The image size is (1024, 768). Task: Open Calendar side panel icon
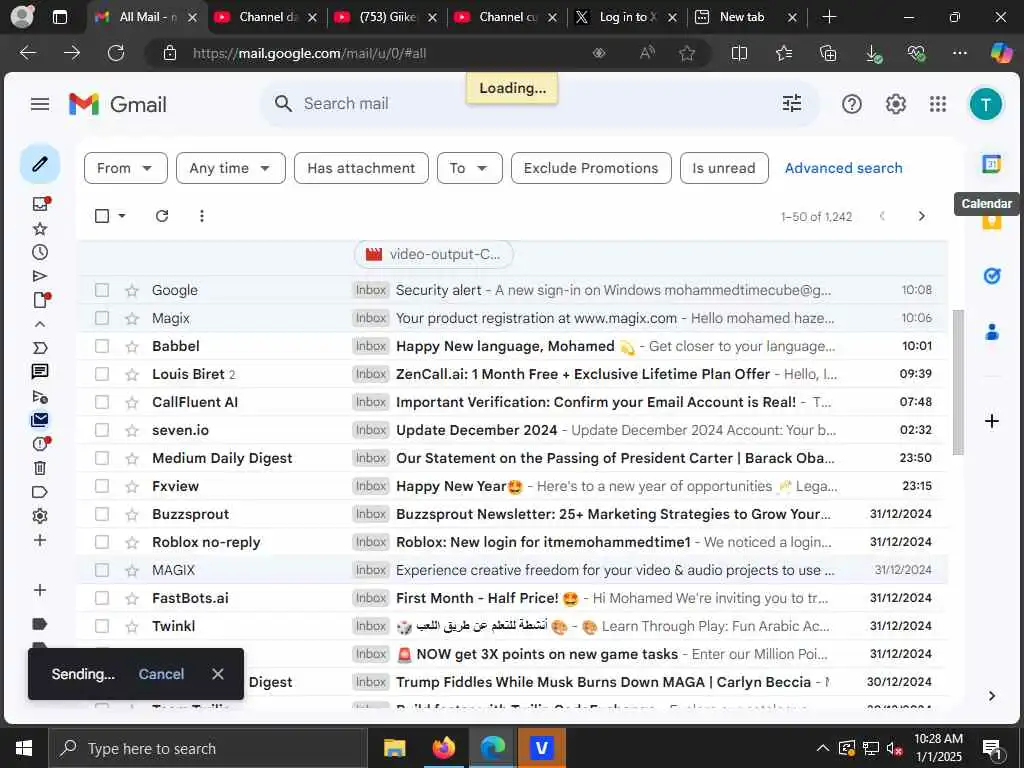991,164
